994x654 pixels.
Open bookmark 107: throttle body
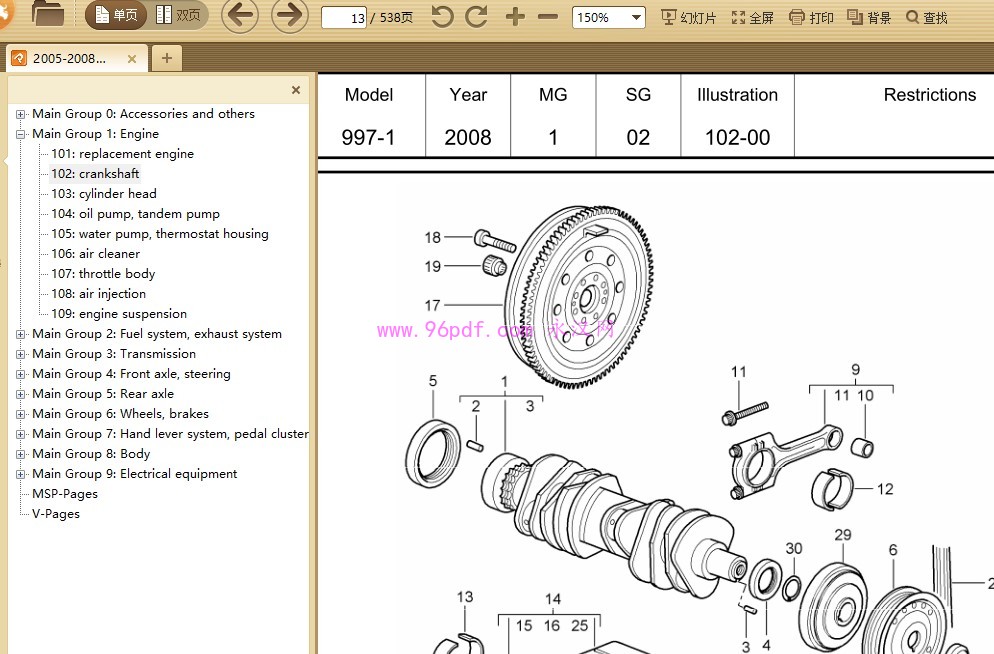click(103, 273)
